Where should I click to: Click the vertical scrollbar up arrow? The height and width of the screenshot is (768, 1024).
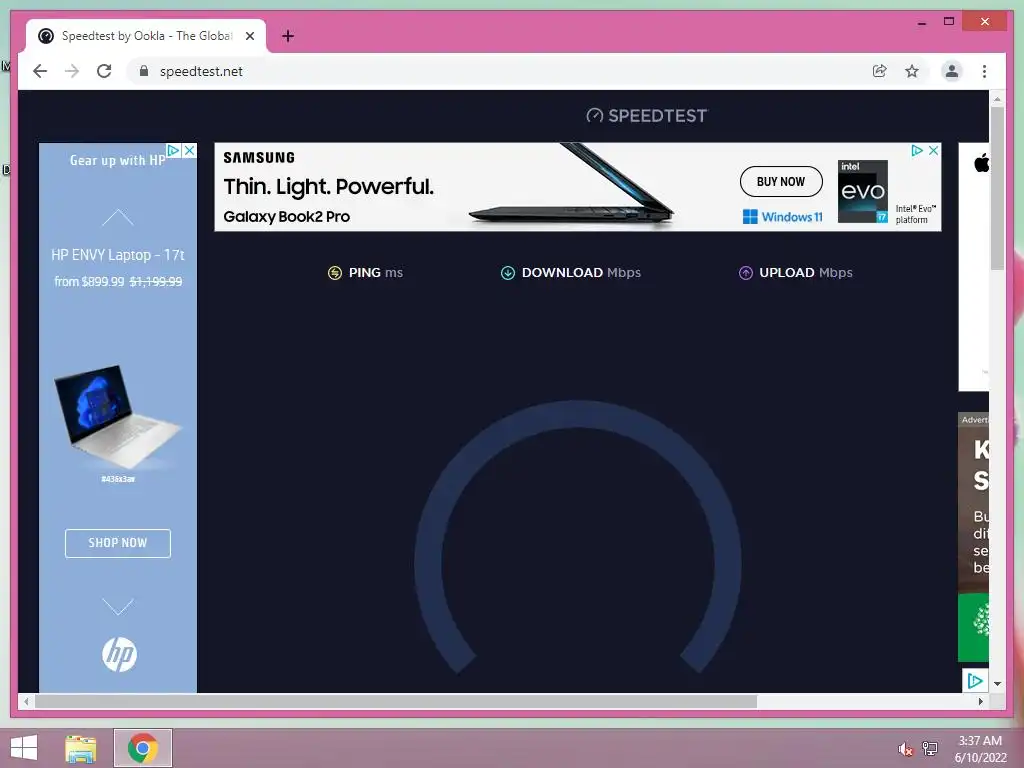click(x=997, y=99)
